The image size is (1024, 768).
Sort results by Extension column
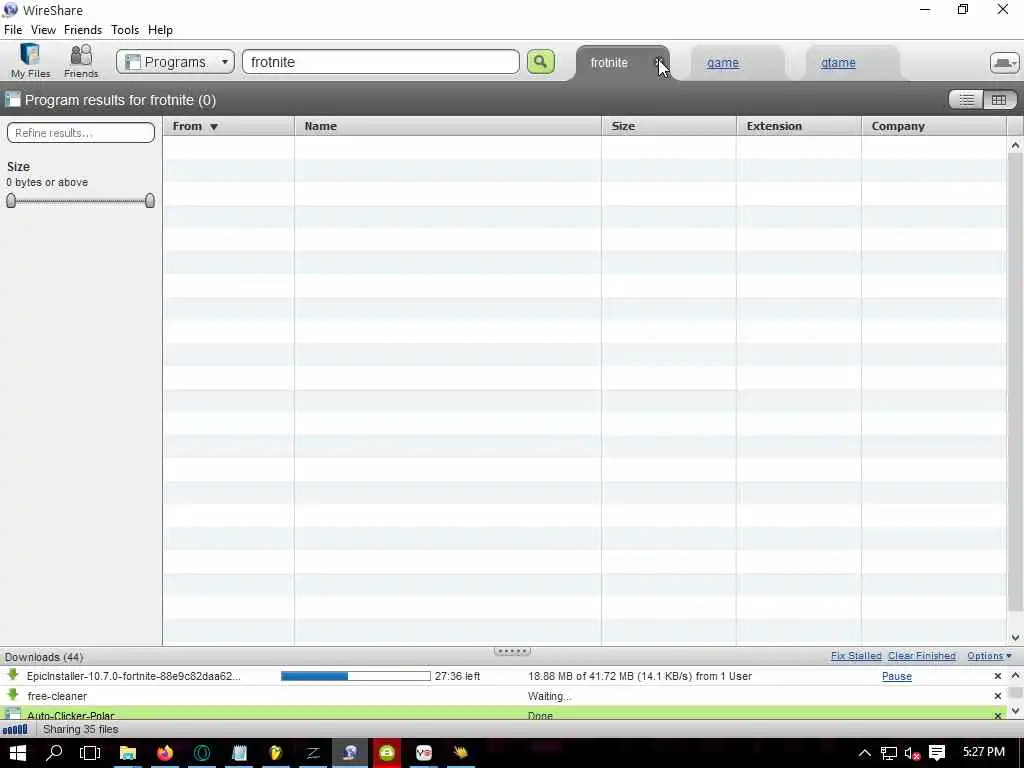pyautogui.click(x=799, y=126)
